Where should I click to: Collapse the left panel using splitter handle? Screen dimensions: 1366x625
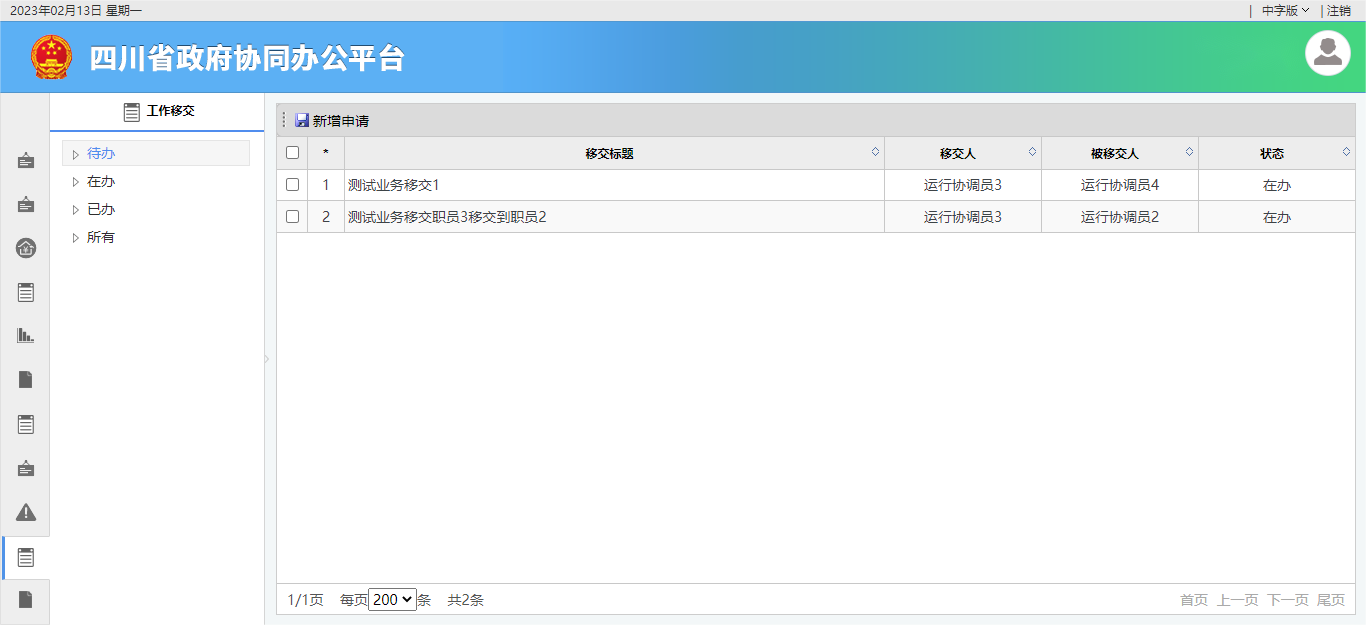point(267,359)
